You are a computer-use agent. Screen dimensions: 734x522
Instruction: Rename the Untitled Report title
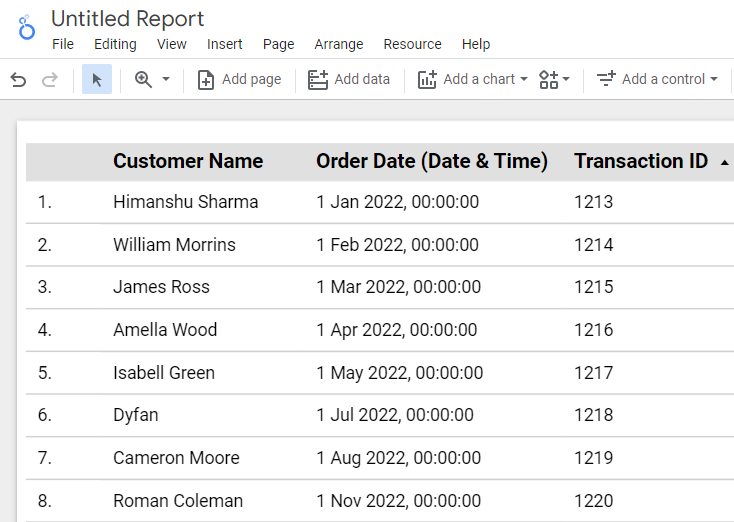127,19
